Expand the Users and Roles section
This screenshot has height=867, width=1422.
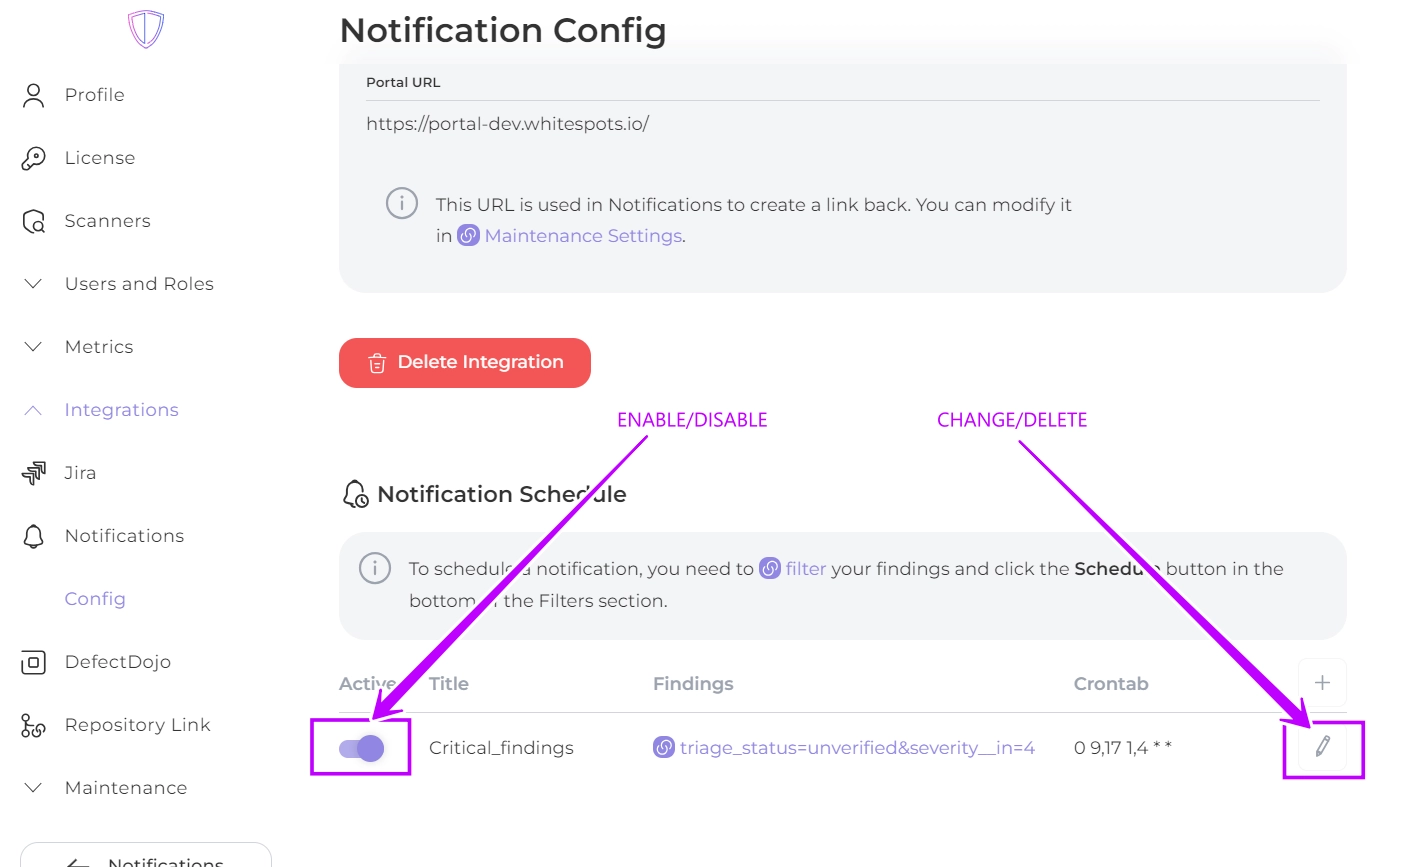point(34,284)
